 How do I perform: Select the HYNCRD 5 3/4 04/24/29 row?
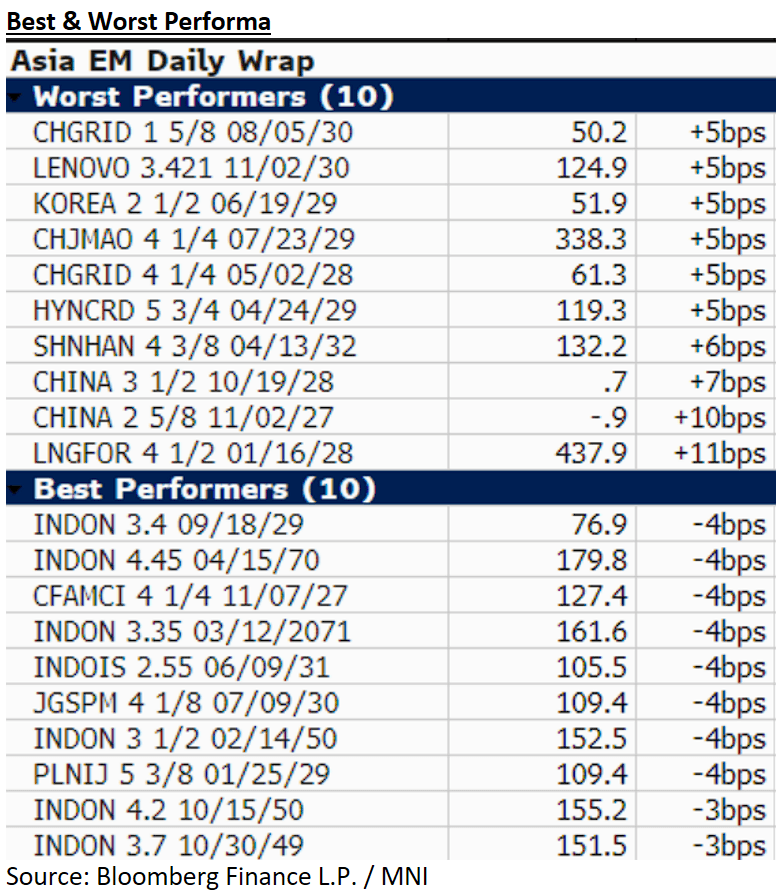pos(194,311)
